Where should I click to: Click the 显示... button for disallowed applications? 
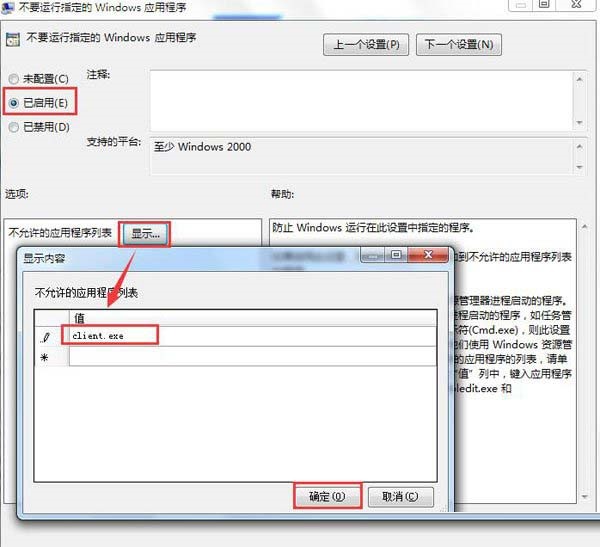pyautogui.click(x=146, y=233)
